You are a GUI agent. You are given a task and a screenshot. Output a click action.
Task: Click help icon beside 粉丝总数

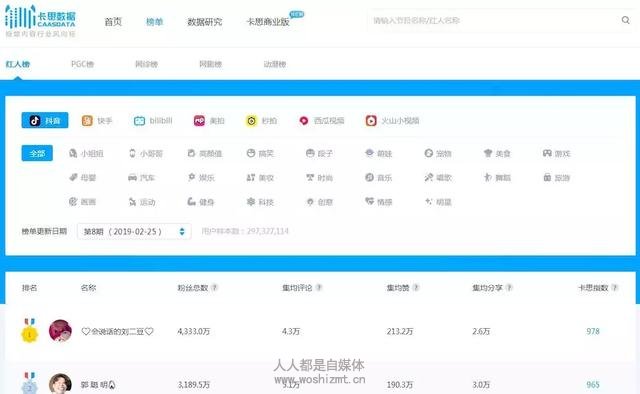[x=214, y=287]
